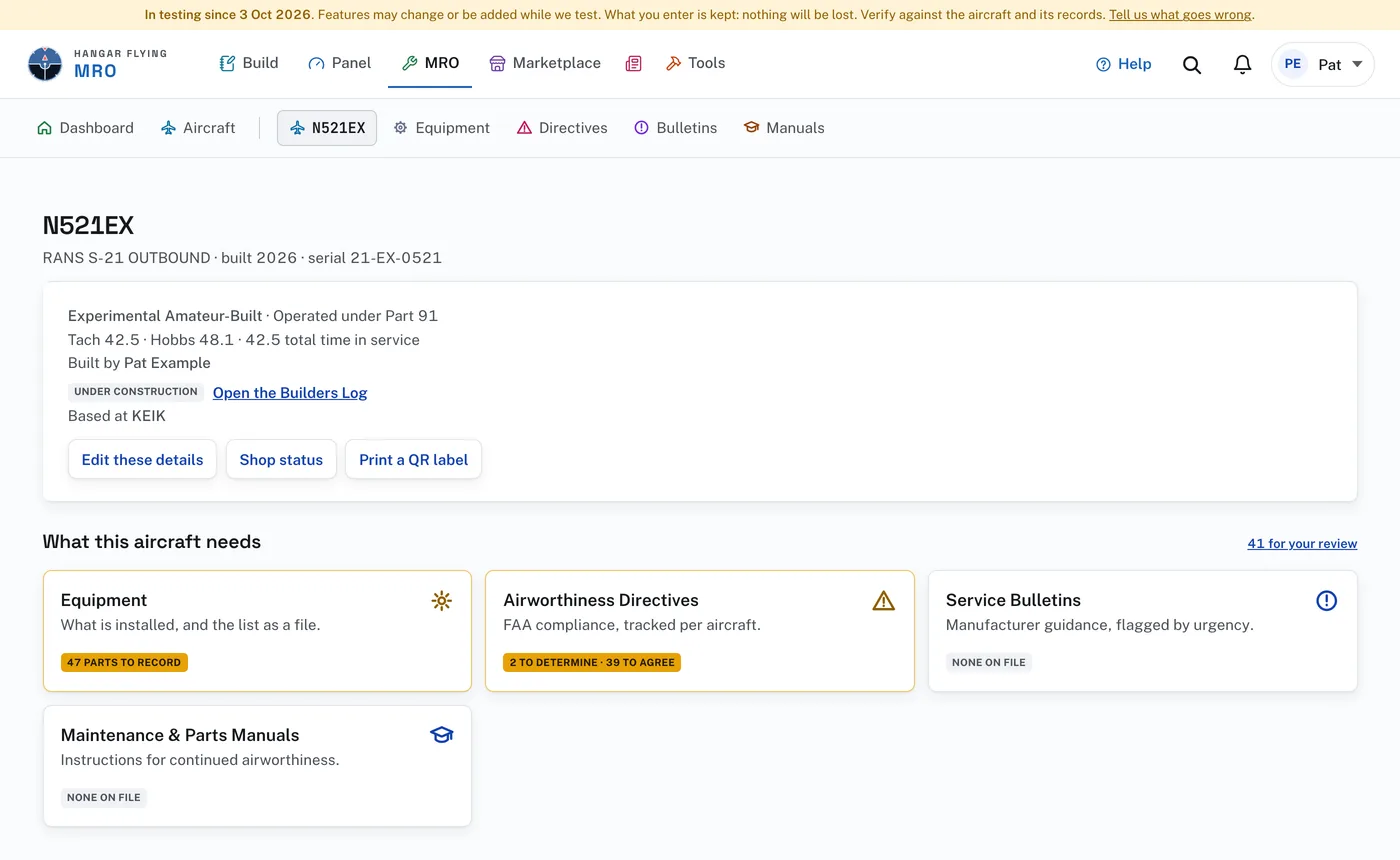Switch to the Build tab

tap(249, 63)
